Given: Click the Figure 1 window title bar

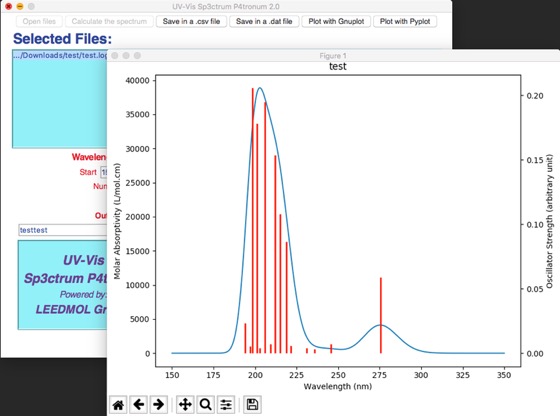Looking at the screenshot, I should [x=333, y=56].
